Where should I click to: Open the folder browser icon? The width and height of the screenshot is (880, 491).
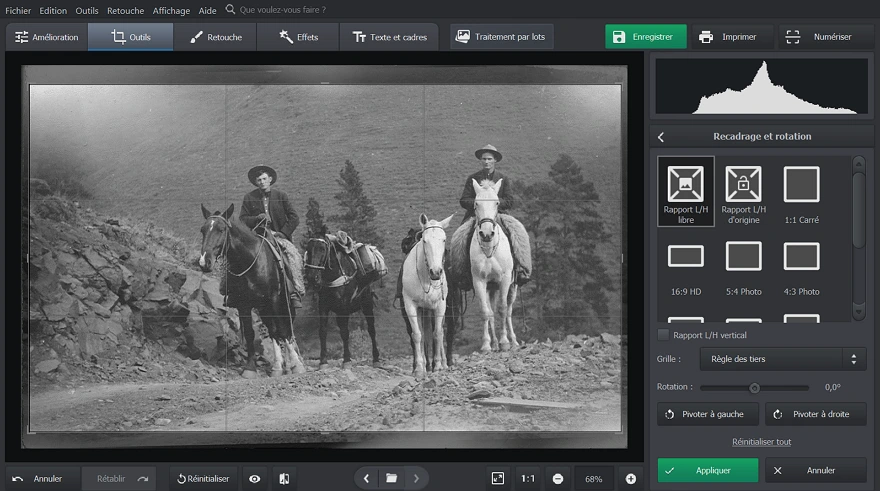coord(392,479)
